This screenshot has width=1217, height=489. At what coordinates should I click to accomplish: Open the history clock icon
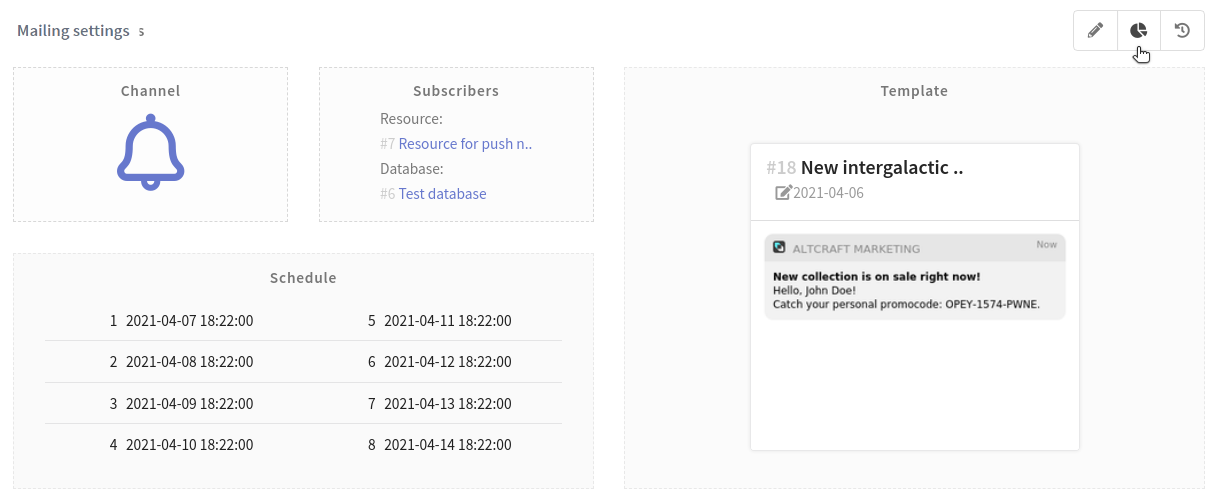[1182, 31]
